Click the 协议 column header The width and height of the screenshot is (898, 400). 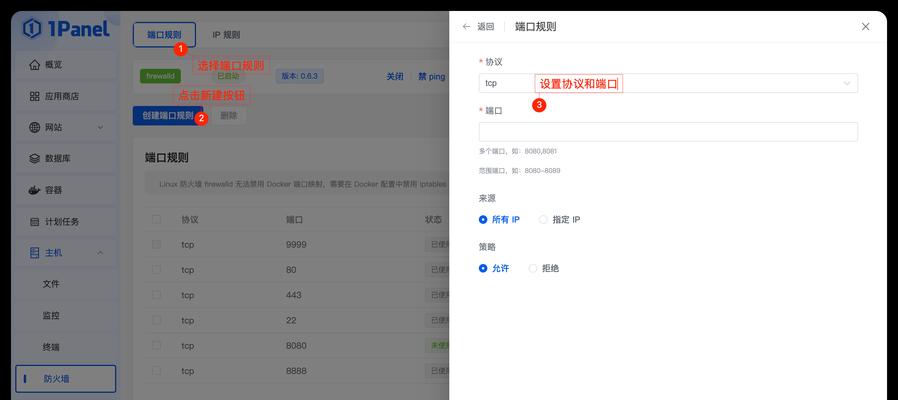(x=190, y=219)
